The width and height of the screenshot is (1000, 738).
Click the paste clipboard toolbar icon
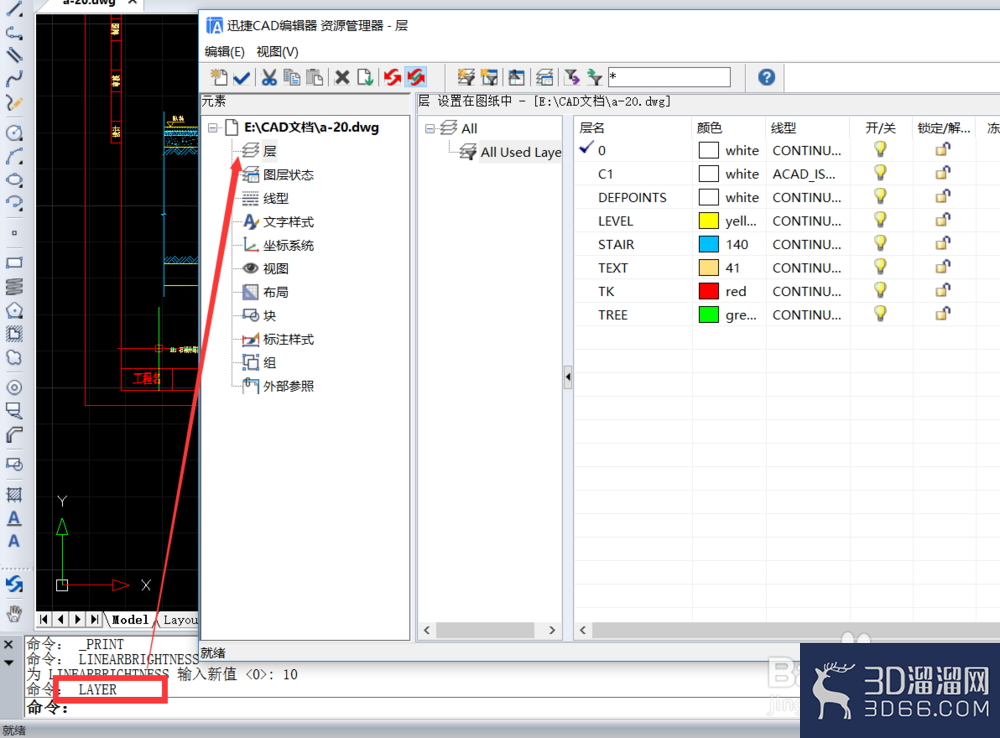tap(314, 78)
